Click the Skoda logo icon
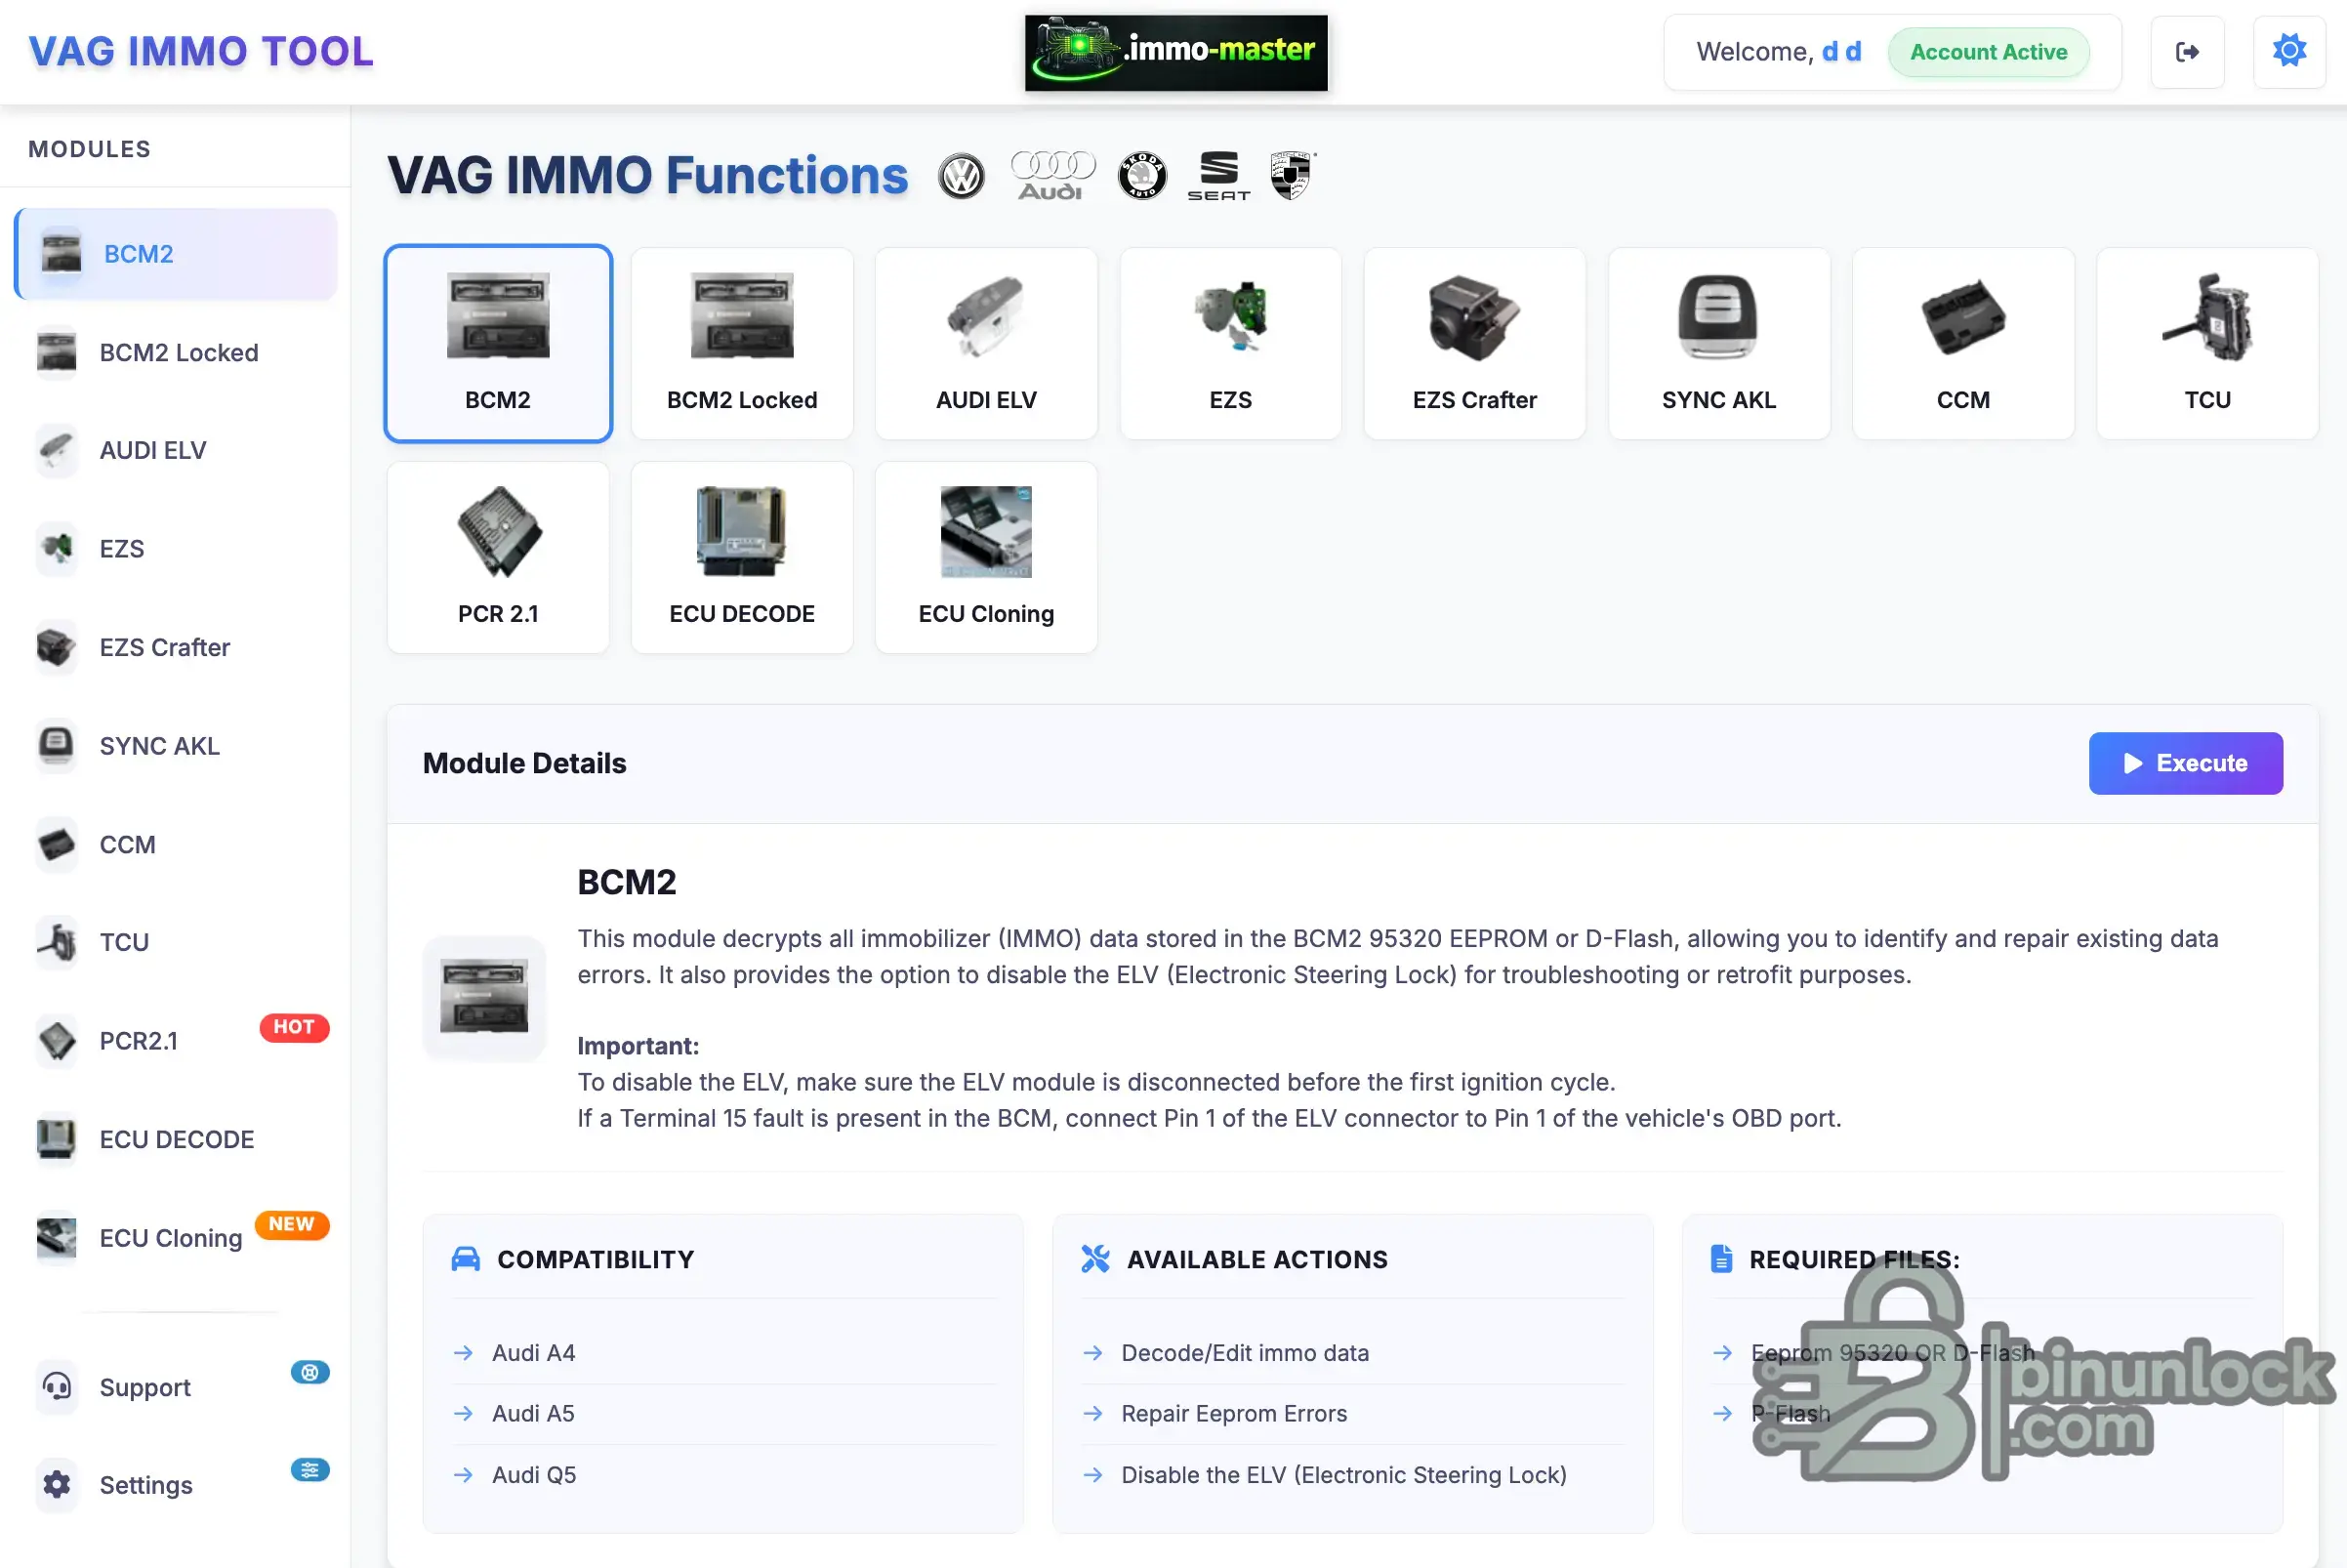The height and width of the screenshot is (1568, 2347). (x=1142, y=174)
